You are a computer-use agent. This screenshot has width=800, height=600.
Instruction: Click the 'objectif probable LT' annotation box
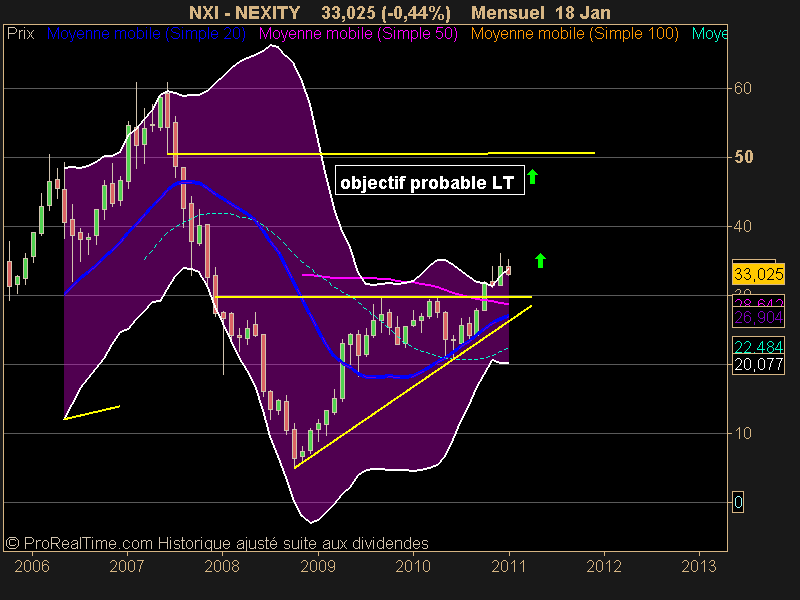[x=429, y=180]
